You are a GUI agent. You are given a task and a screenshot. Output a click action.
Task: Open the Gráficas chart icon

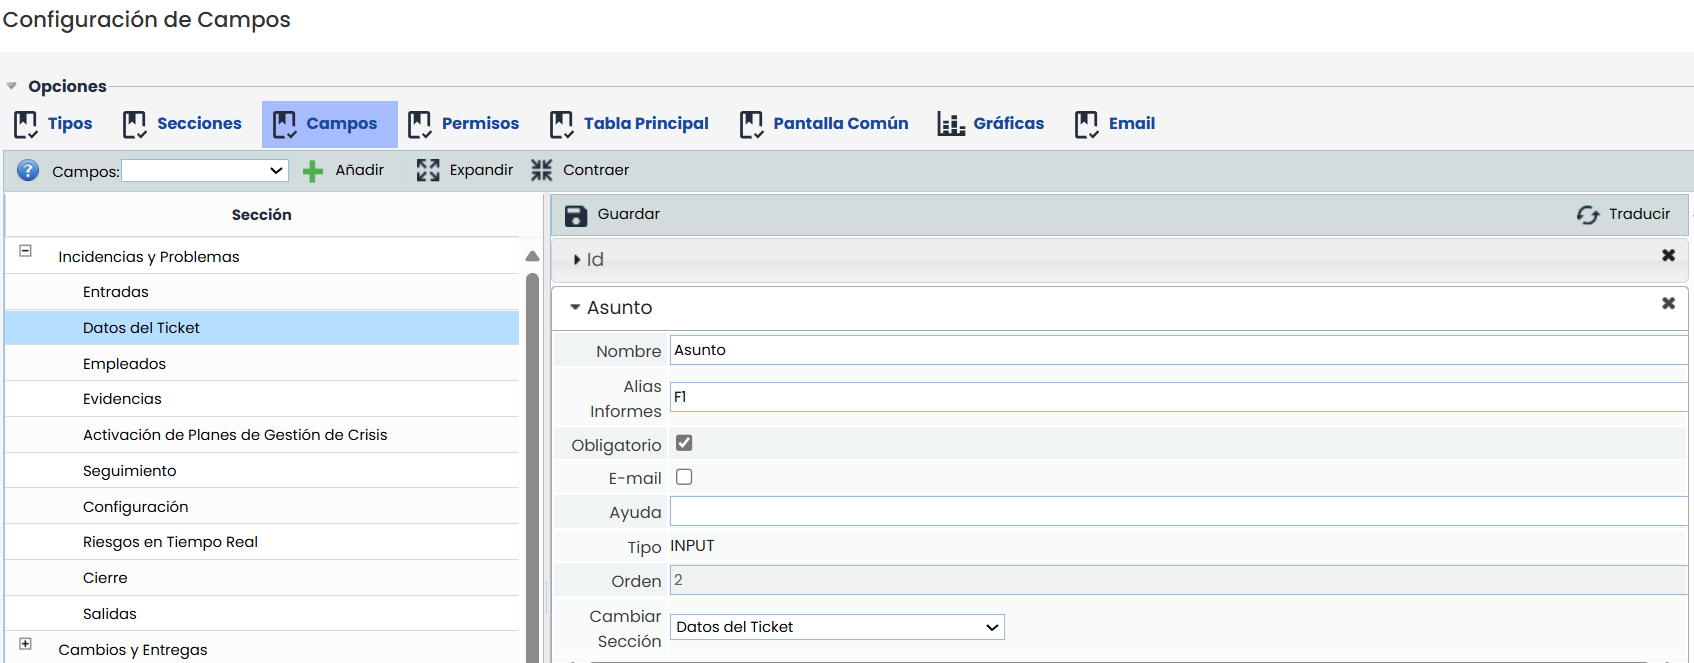click(950, 124)
